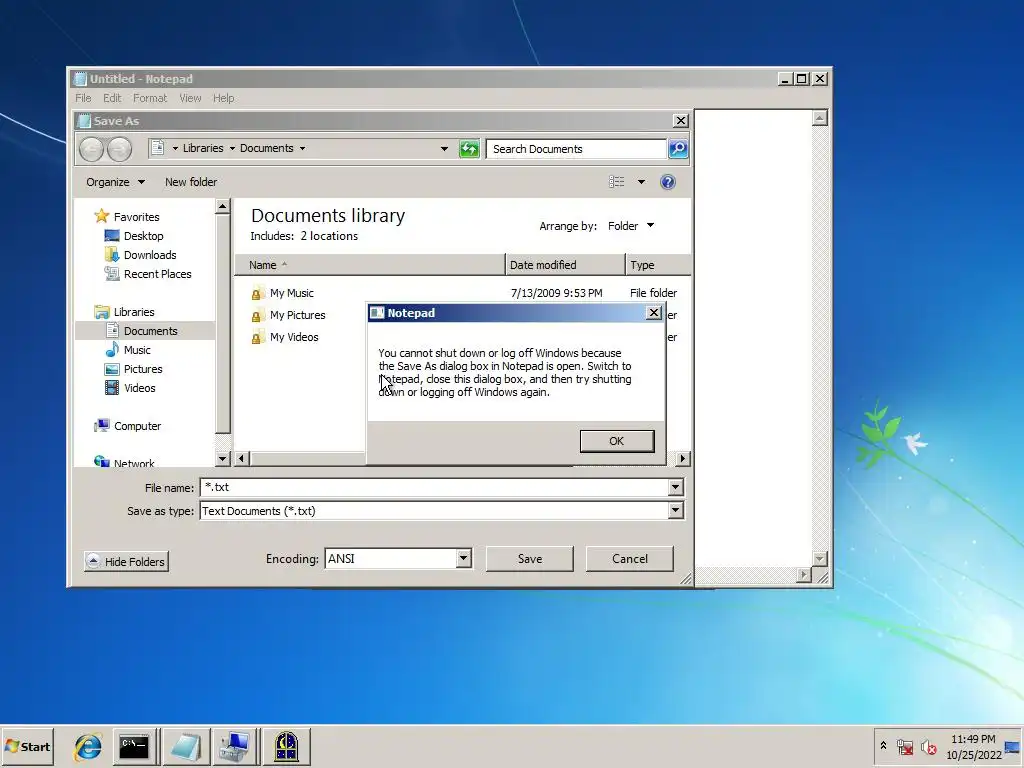This screenshot has width=1024, height=768.
Task: Click the search magnifier icon
Action: (x=678, y=149)
